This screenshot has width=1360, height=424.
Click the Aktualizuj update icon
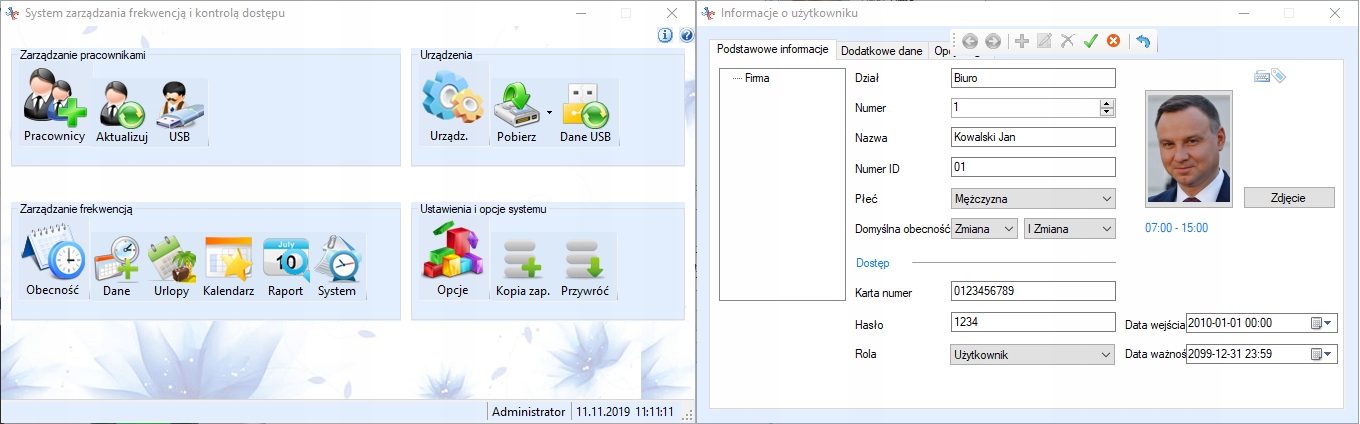[122, 113]
